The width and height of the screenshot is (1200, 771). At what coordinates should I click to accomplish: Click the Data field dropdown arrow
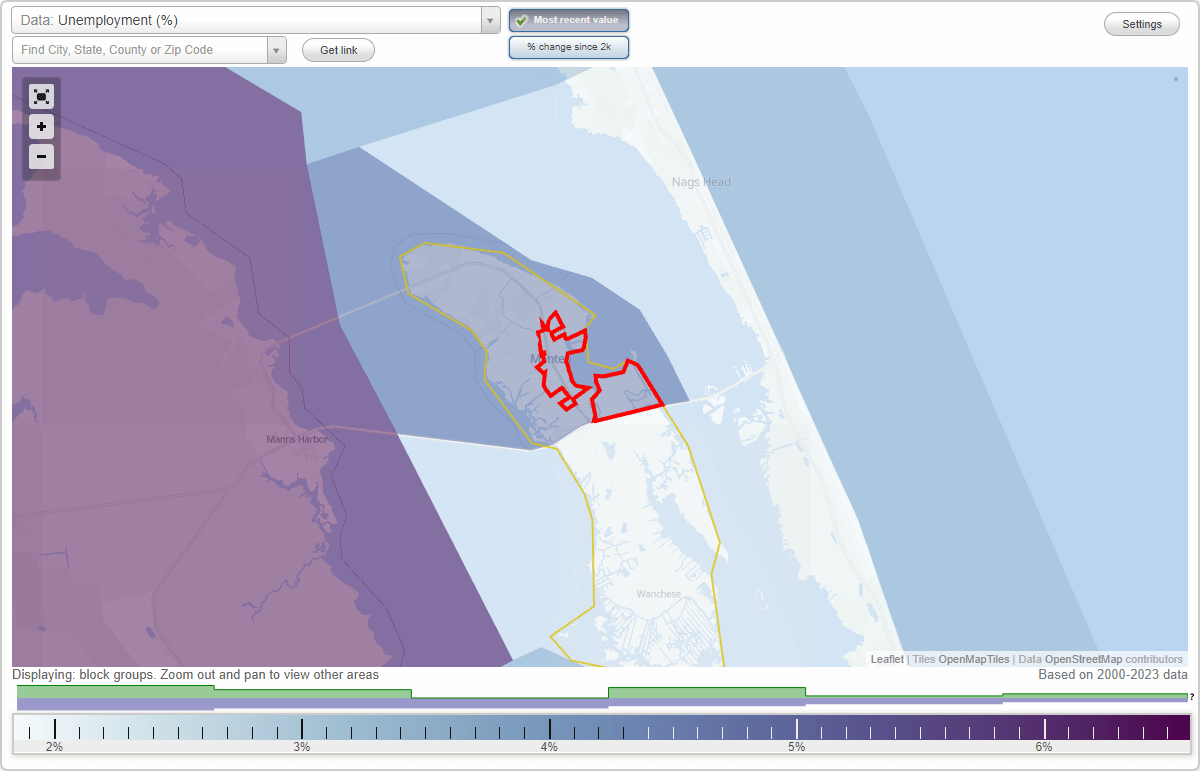click(489, 19)
